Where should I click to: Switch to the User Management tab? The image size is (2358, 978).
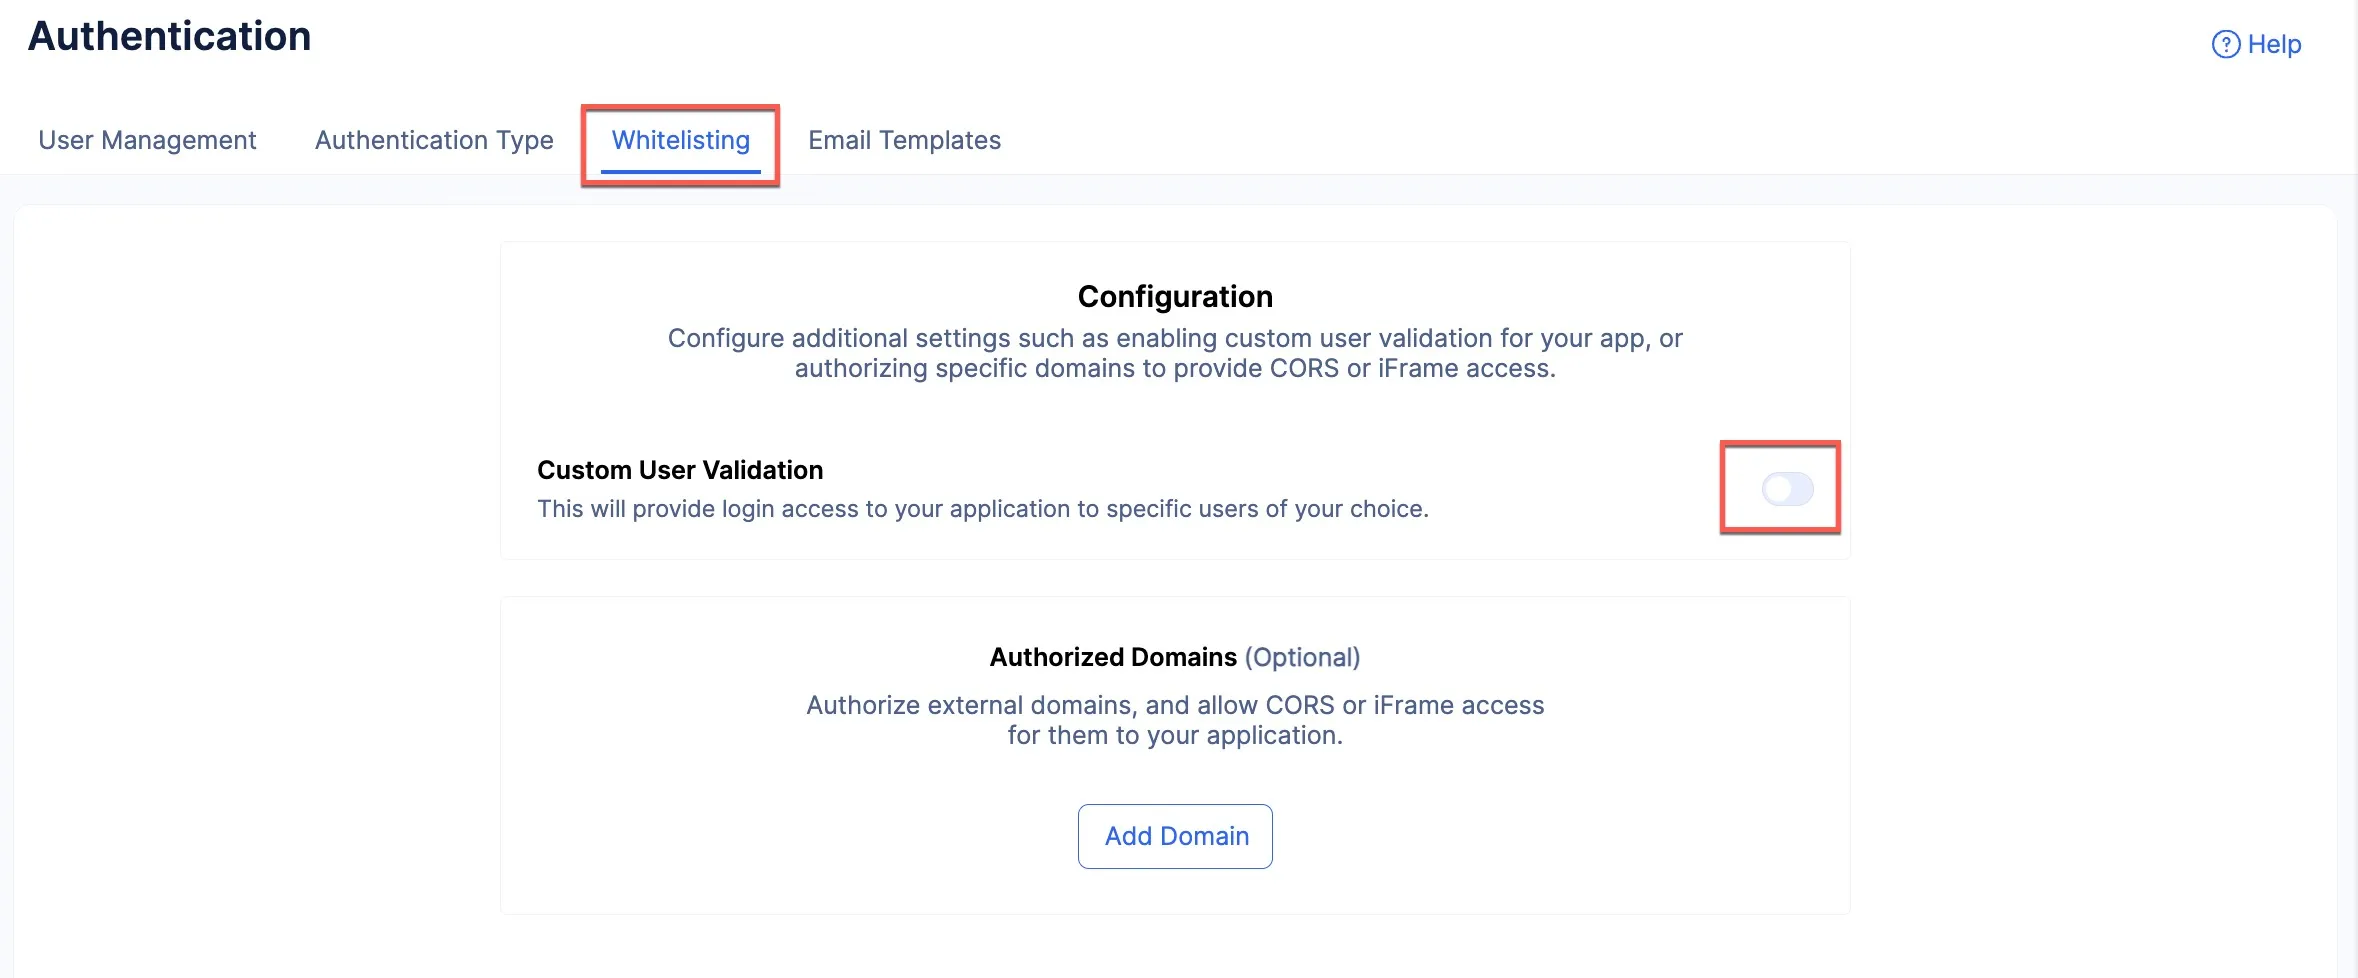147,140
